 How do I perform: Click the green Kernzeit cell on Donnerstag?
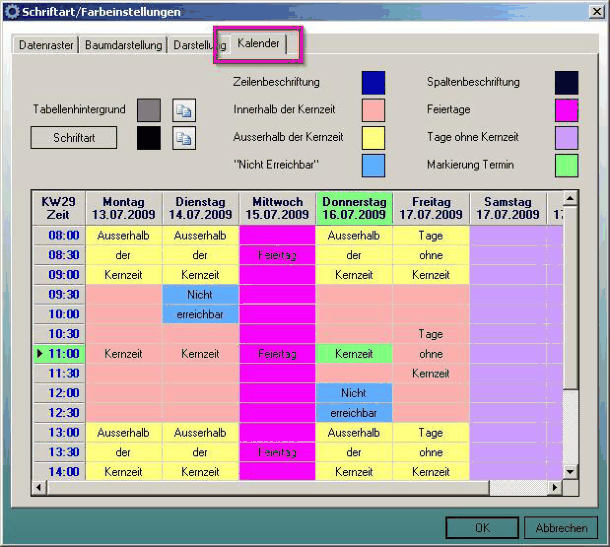click(354, 354)
